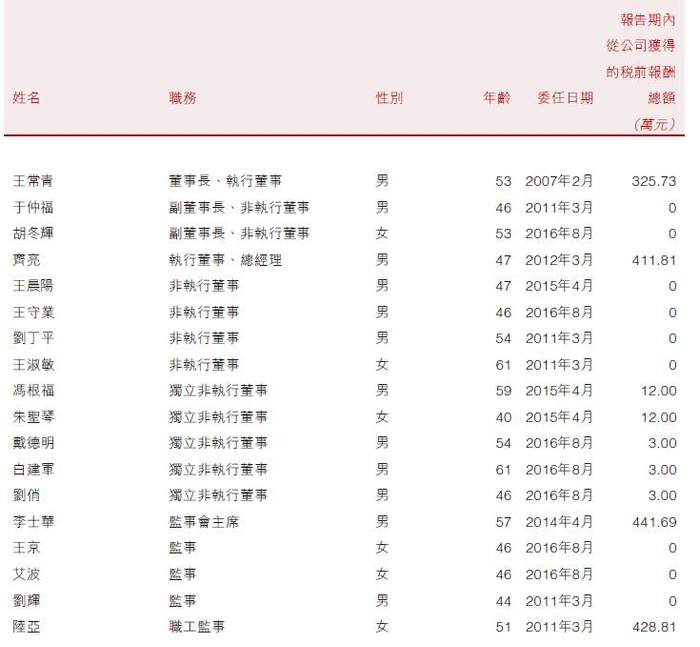Select the name 白建軍
Viewport: 700px width, 647px height.
click(33, 469)
